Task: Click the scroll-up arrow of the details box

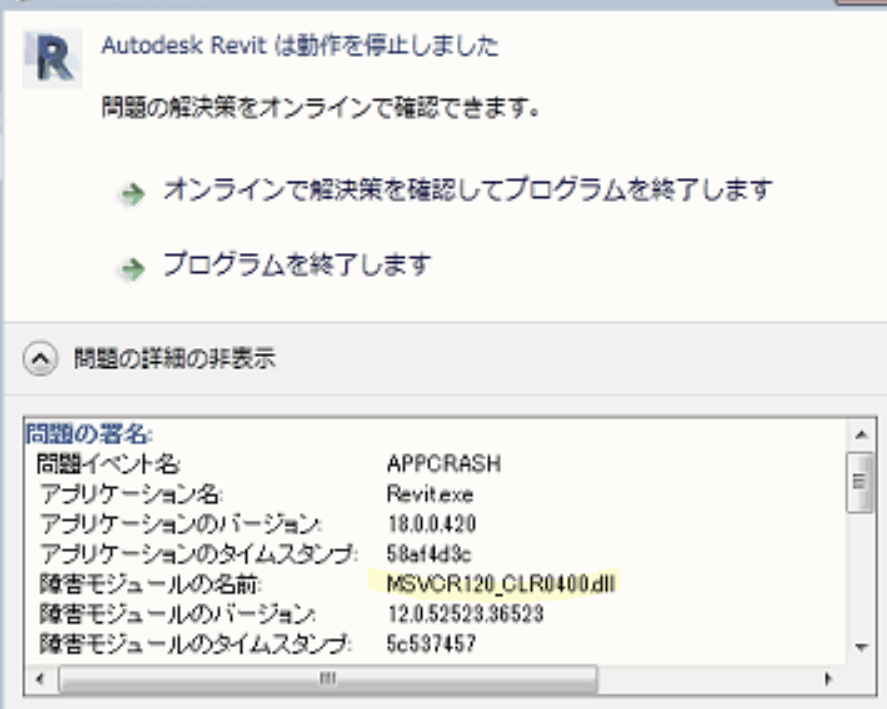Action: [862, 435]
